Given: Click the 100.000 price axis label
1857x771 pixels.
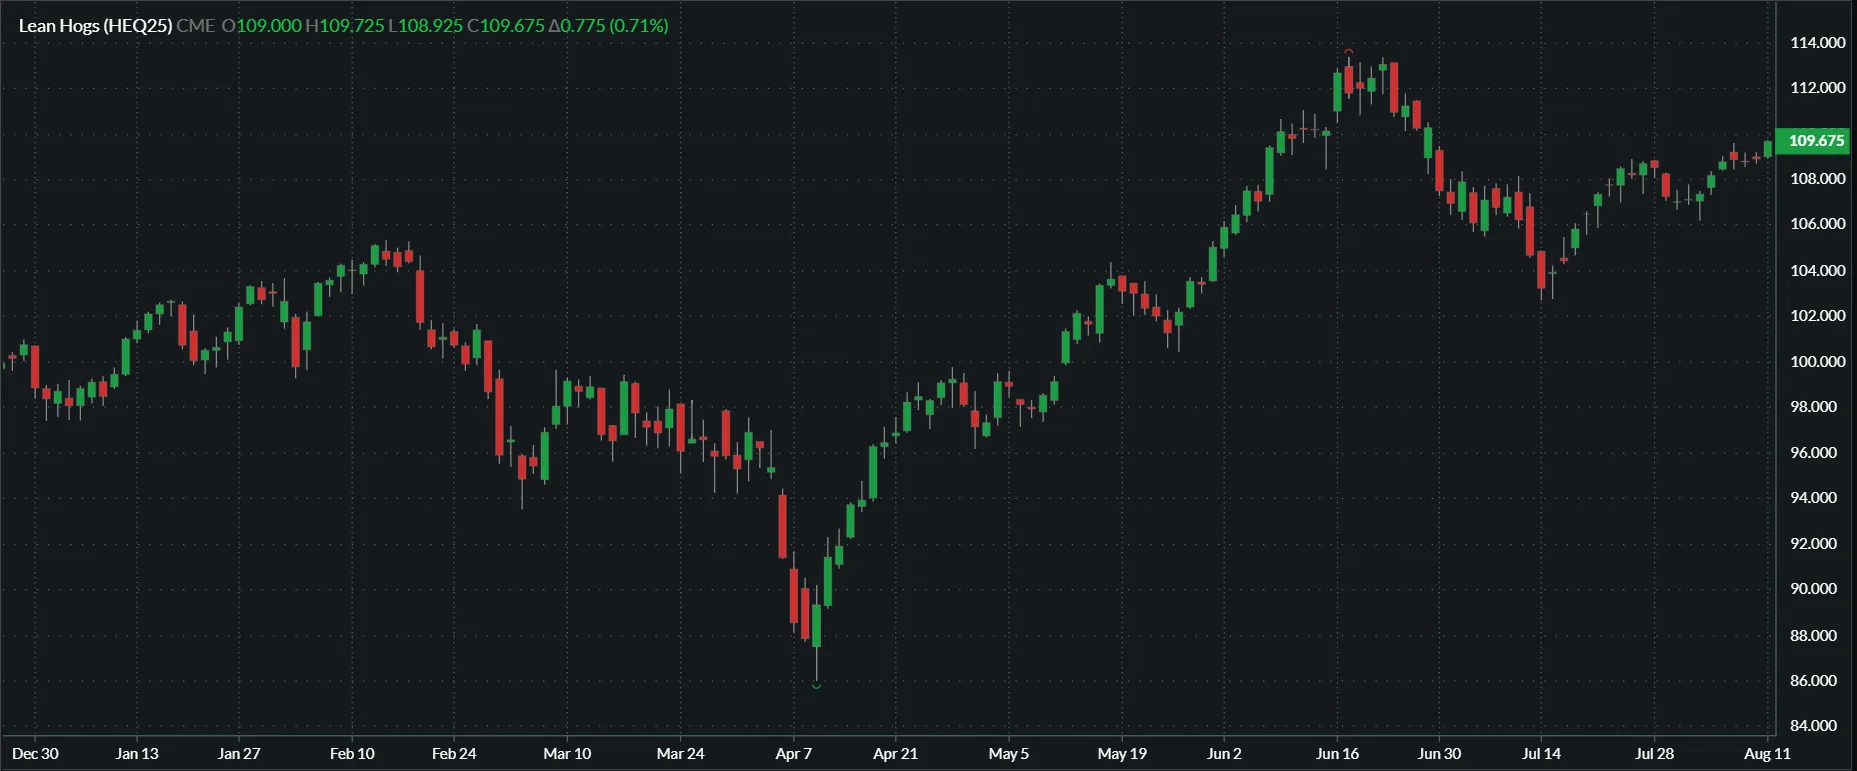Looking at the screenshot, I should 1817,362.
